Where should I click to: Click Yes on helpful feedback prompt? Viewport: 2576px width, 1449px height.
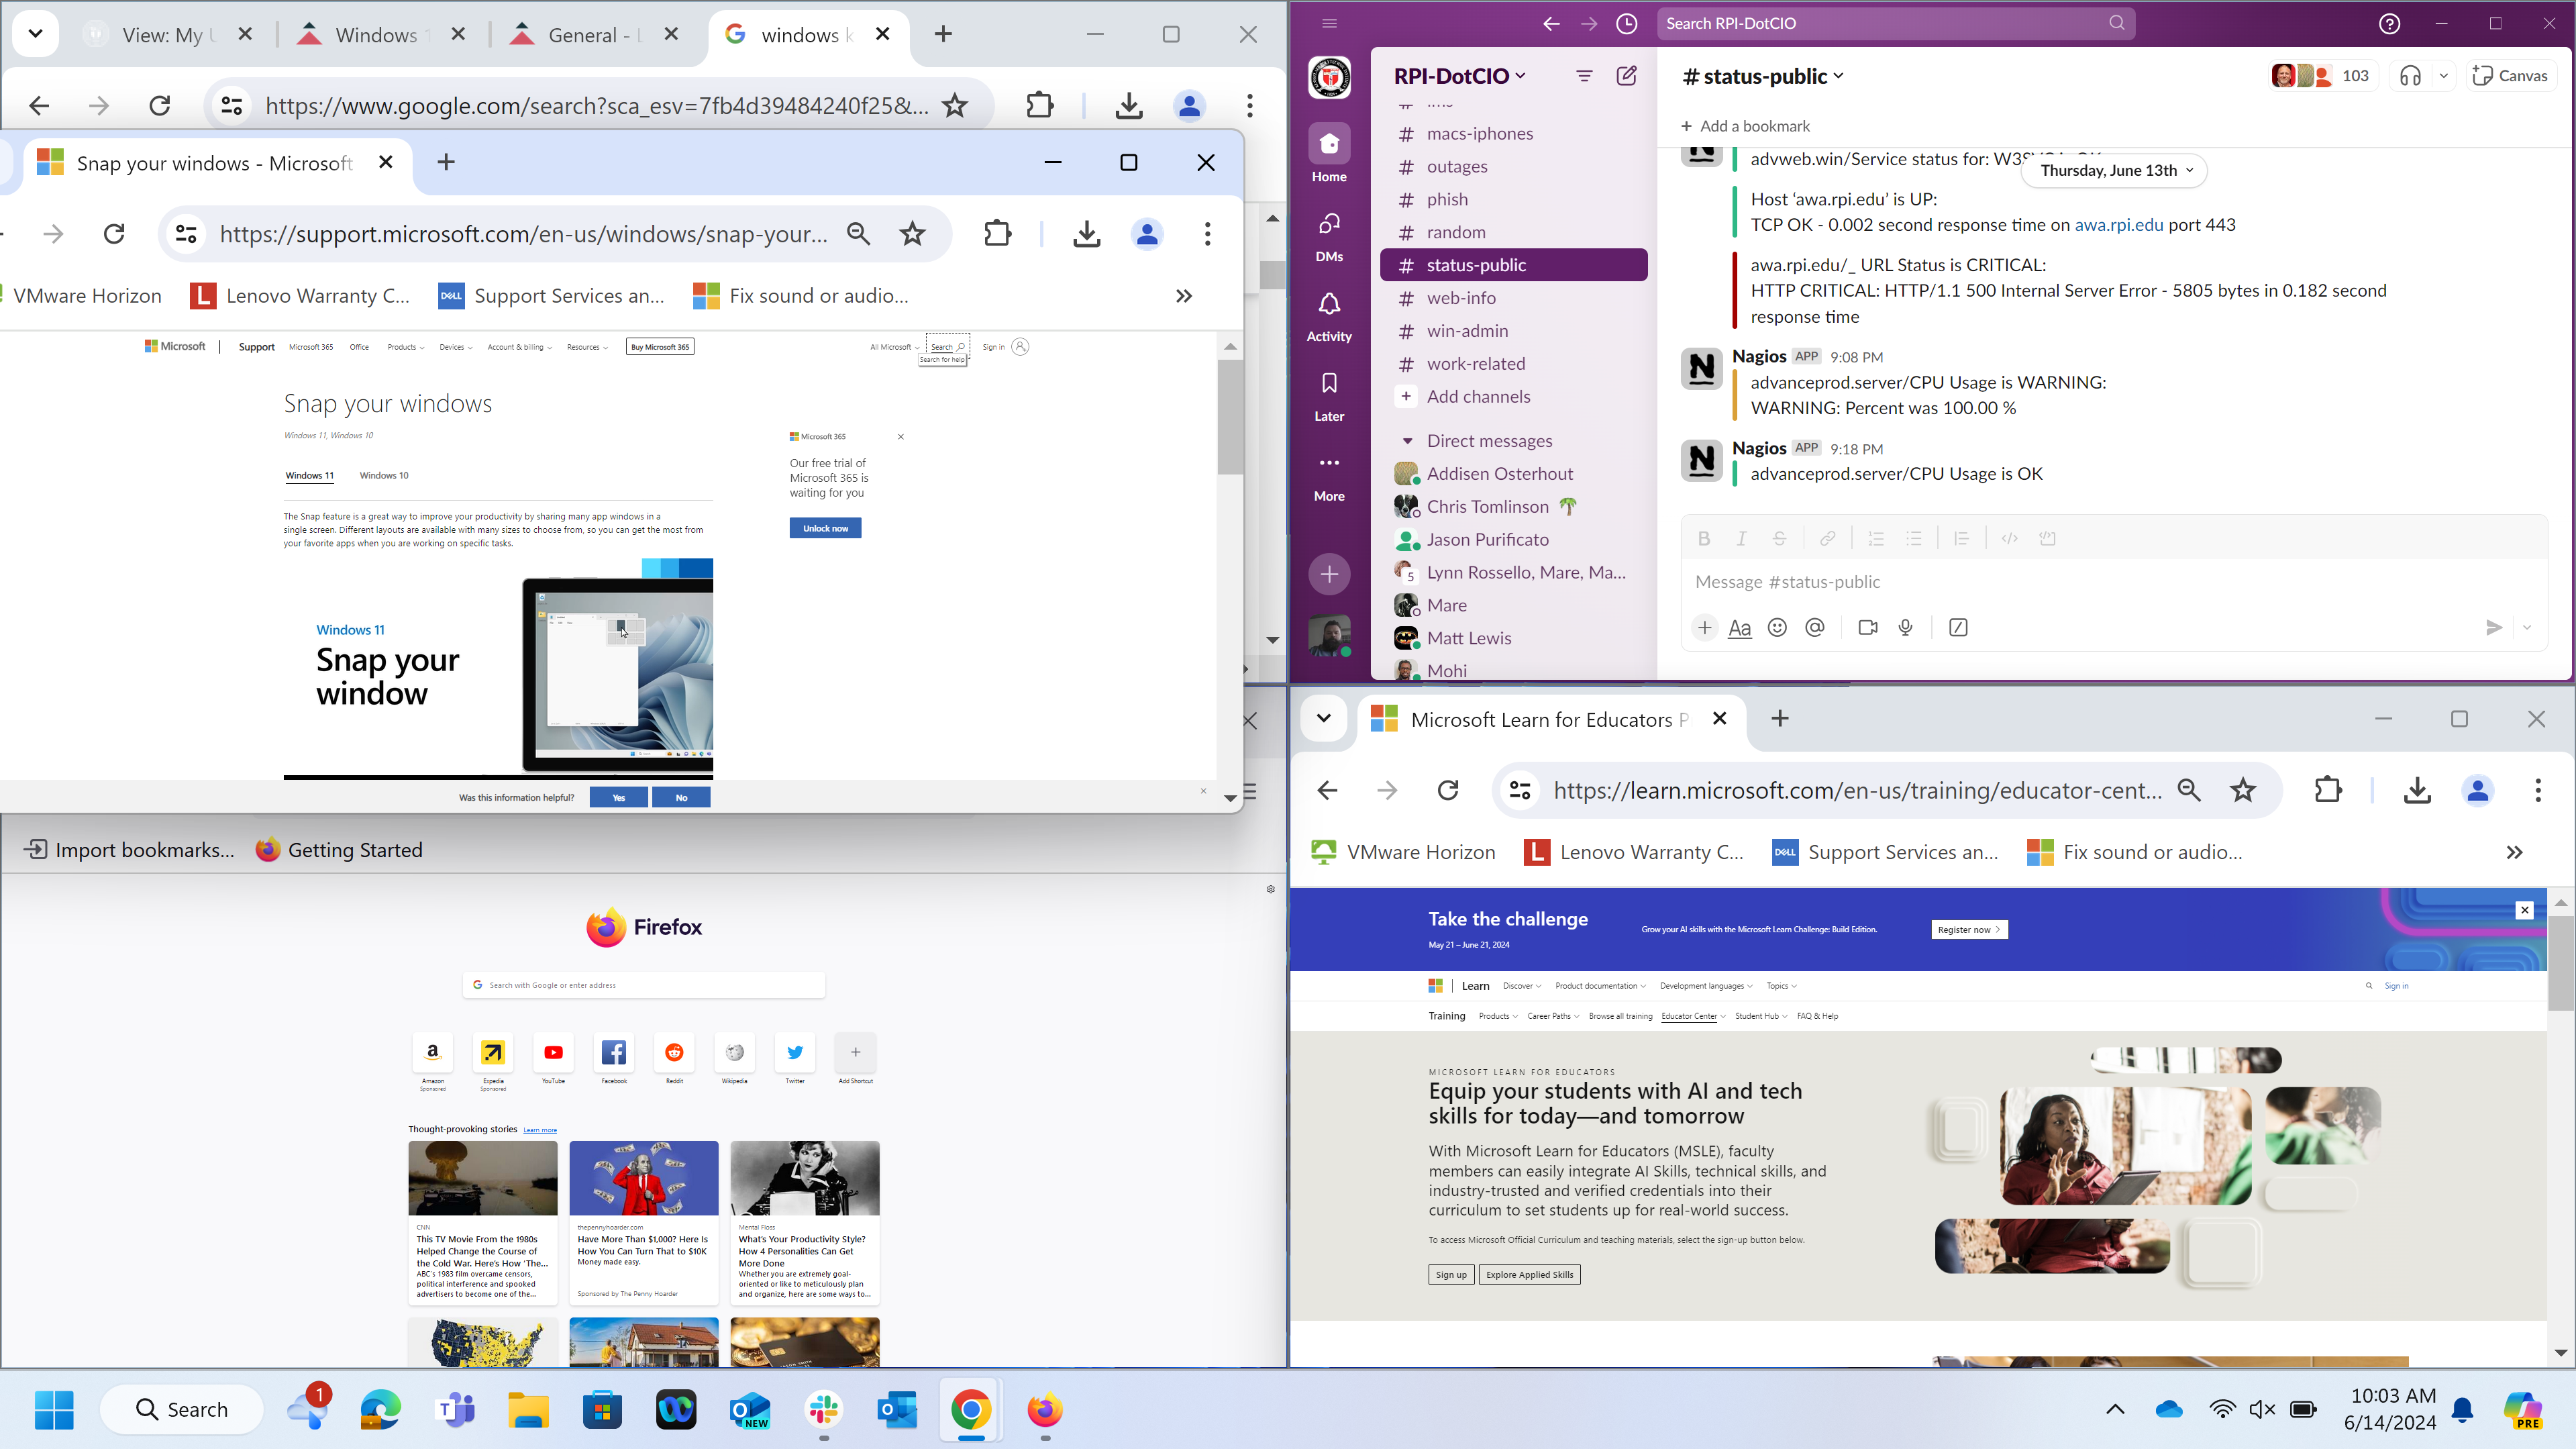618,797
